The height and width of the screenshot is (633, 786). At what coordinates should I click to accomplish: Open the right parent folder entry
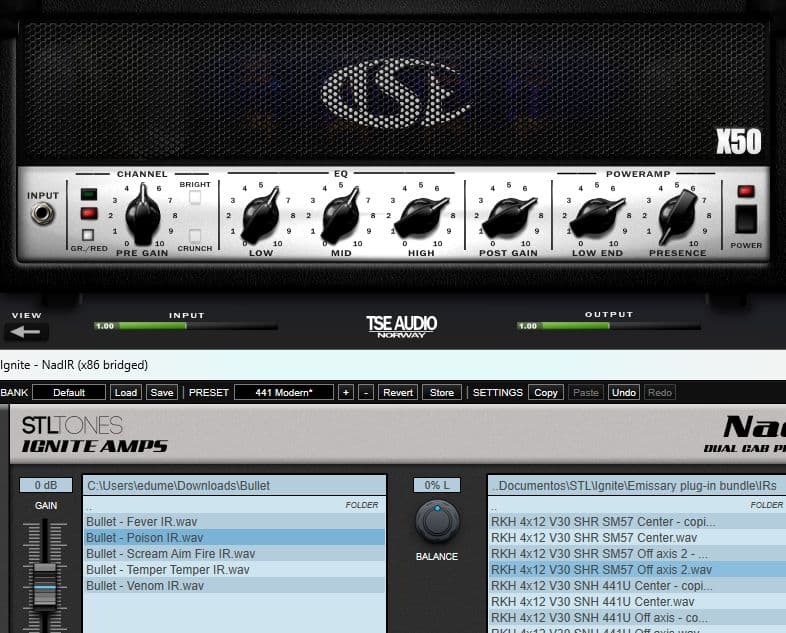[x=637, y=505]
